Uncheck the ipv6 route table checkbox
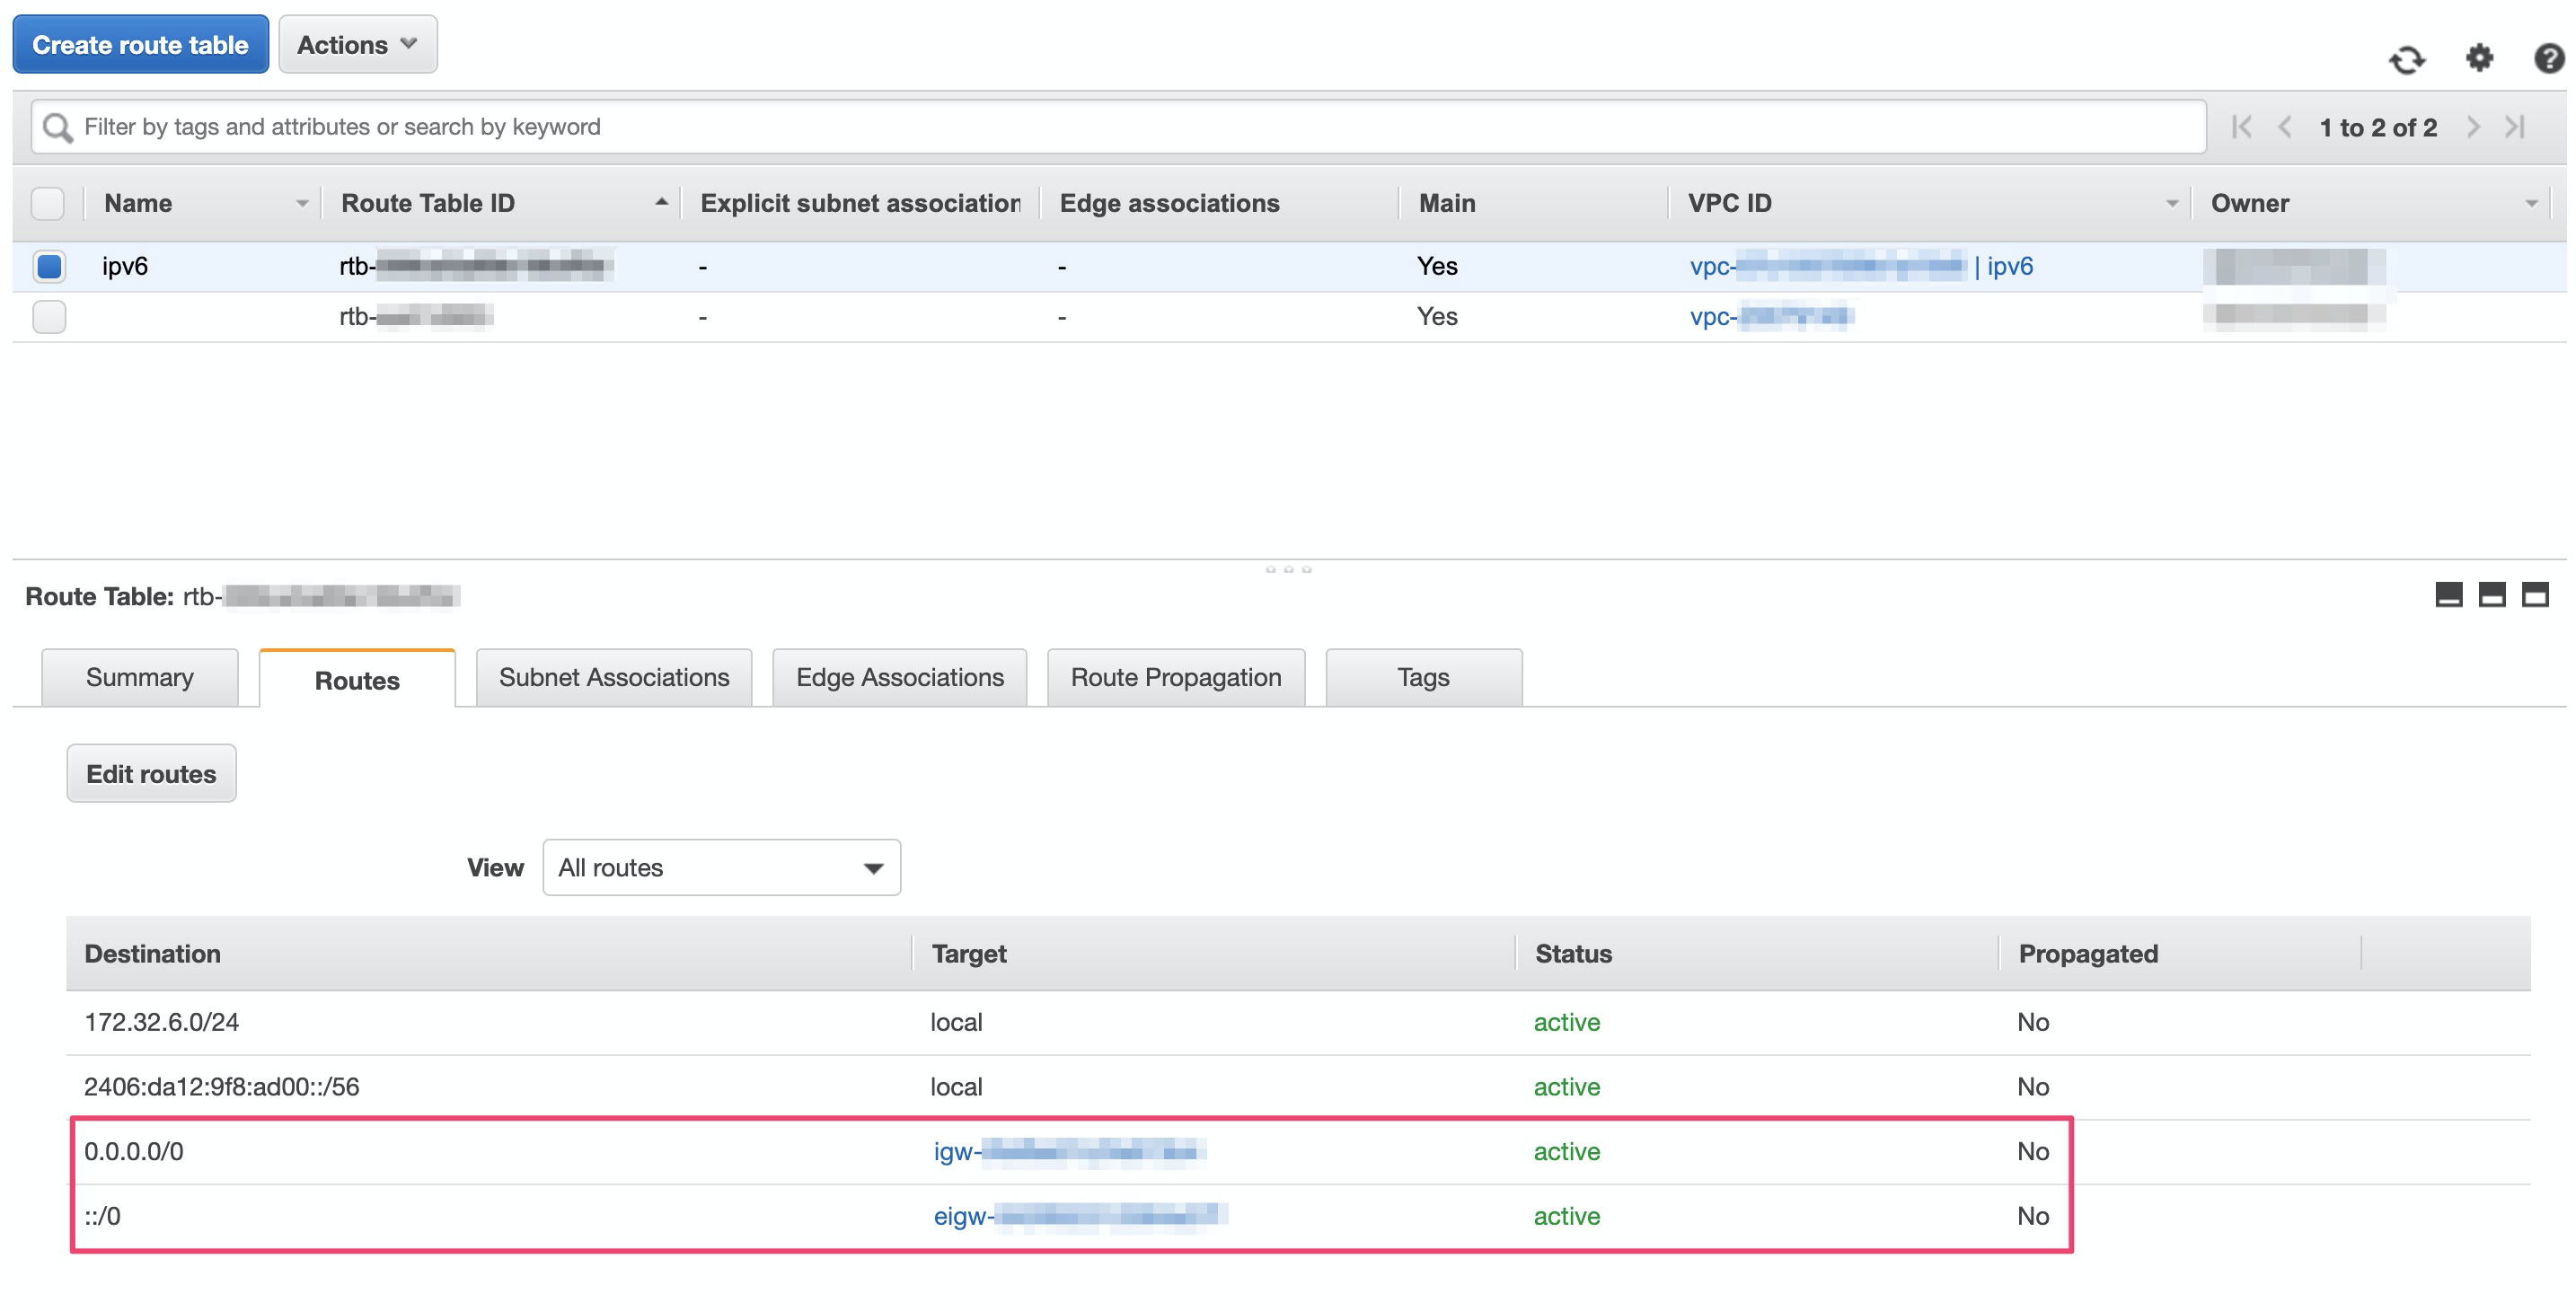This screenshot has width=2576, height=1311. pos(49,266)
